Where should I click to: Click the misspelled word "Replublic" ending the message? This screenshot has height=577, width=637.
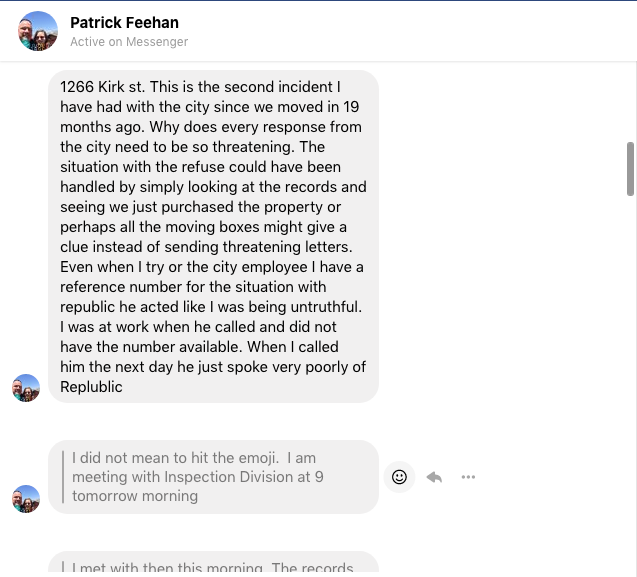pos(91,387)
